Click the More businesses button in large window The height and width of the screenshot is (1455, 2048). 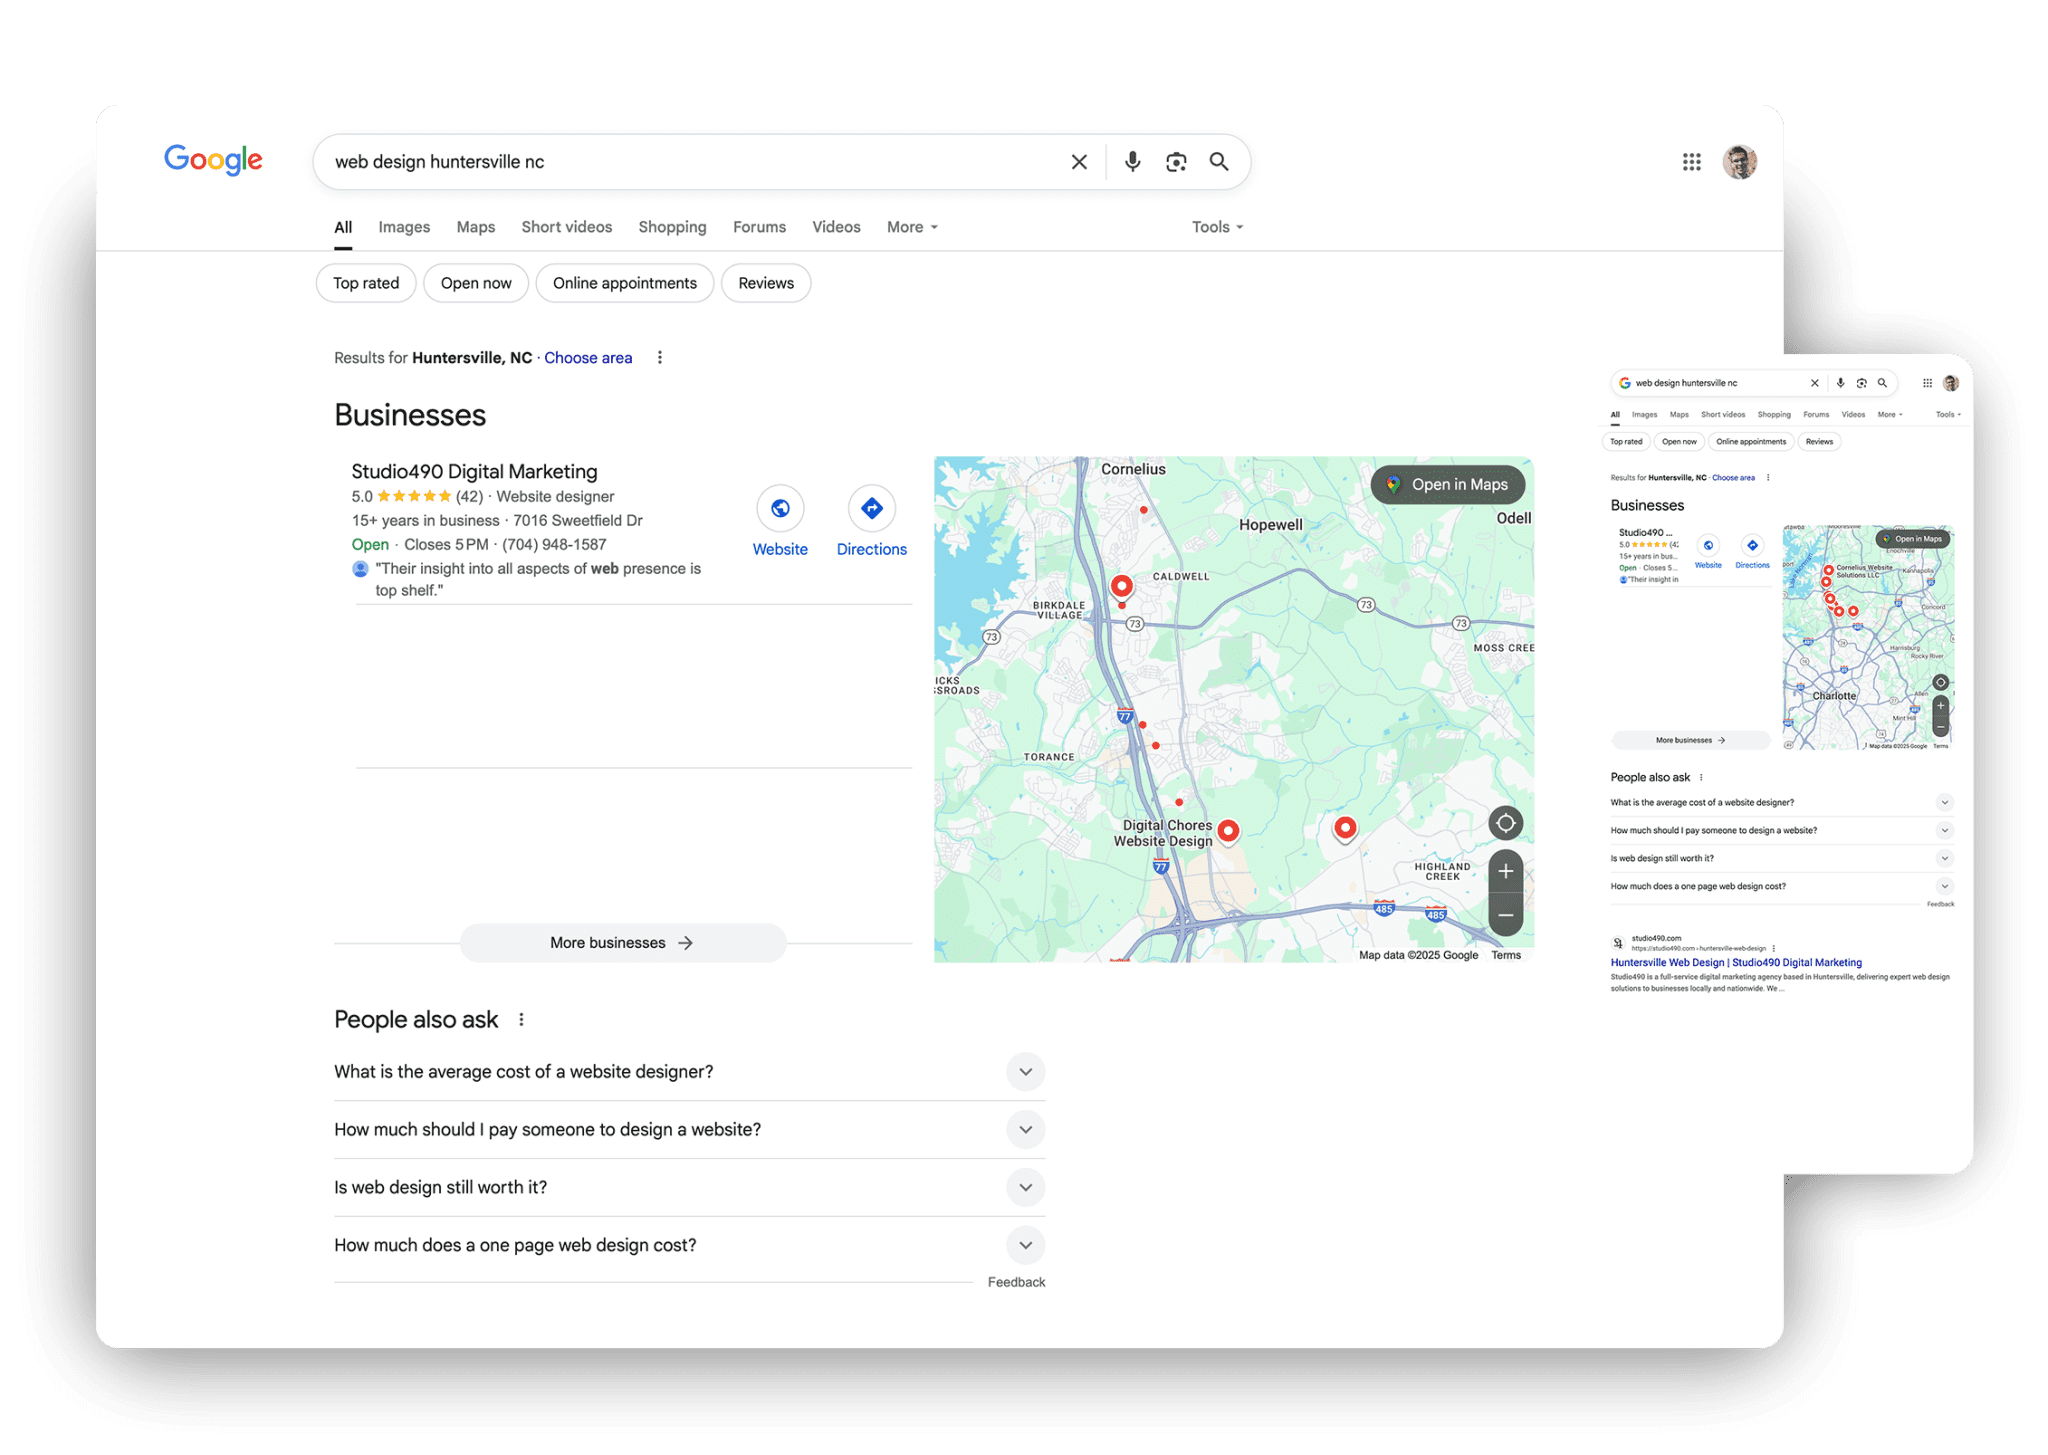tap(622, 943)
